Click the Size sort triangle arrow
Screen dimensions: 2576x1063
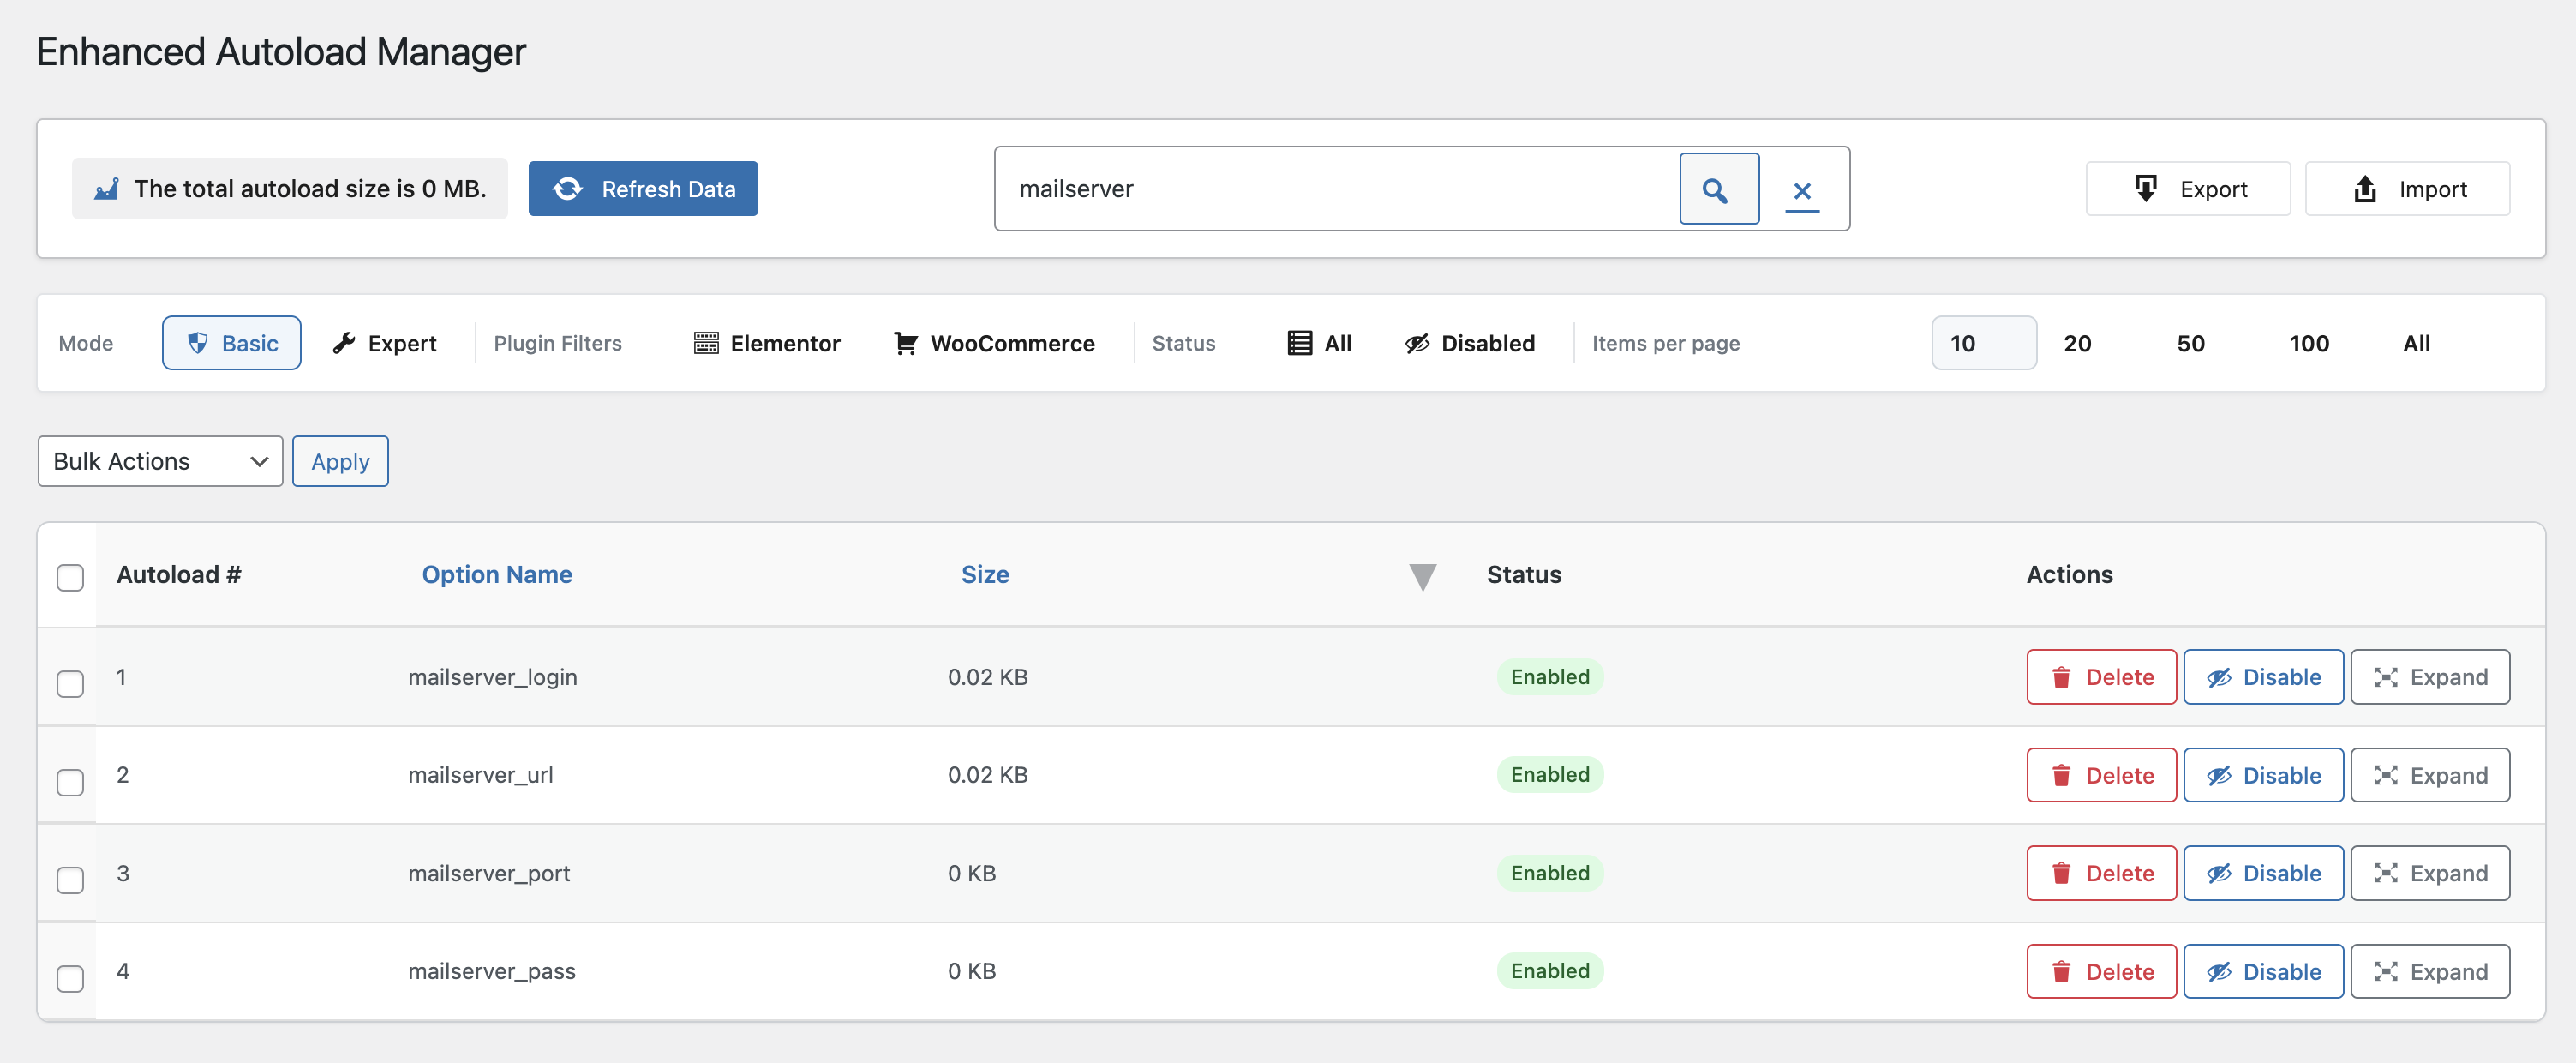[1422, 577]
